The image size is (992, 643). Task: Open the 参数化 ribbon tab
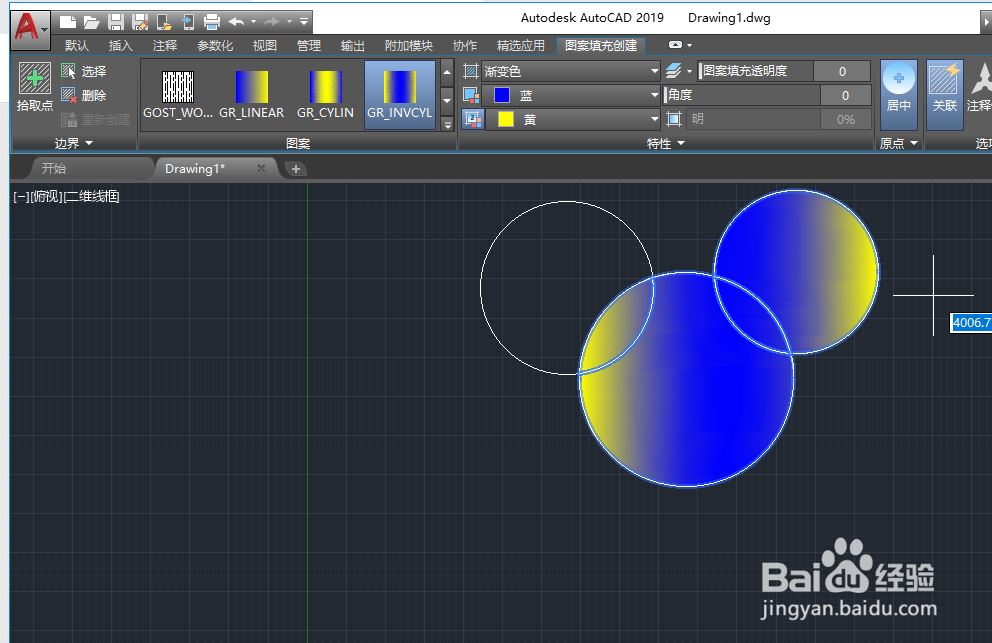tap(215, 46)
